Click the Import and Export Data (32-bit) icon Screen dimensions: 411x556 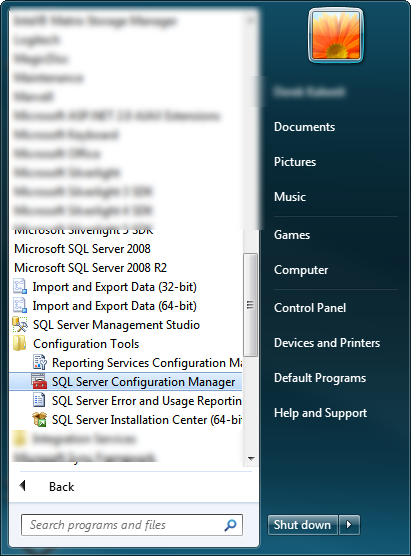(20, 287)
